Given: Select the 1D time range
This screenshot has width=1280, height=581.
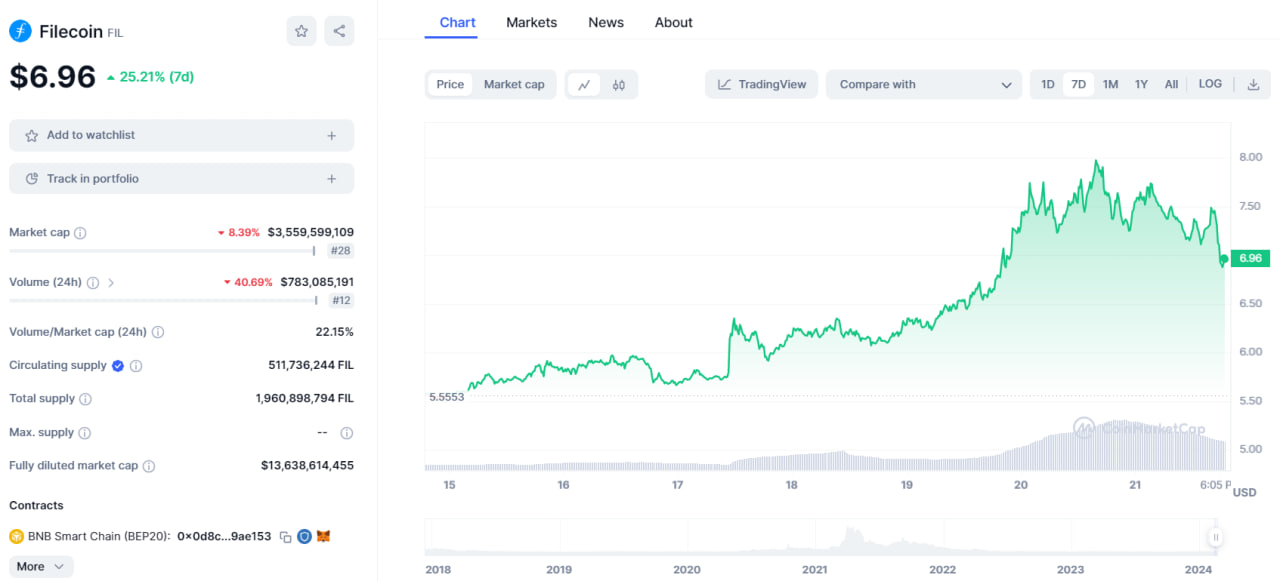Looking at the screenshot, I should pos(1047,85).
